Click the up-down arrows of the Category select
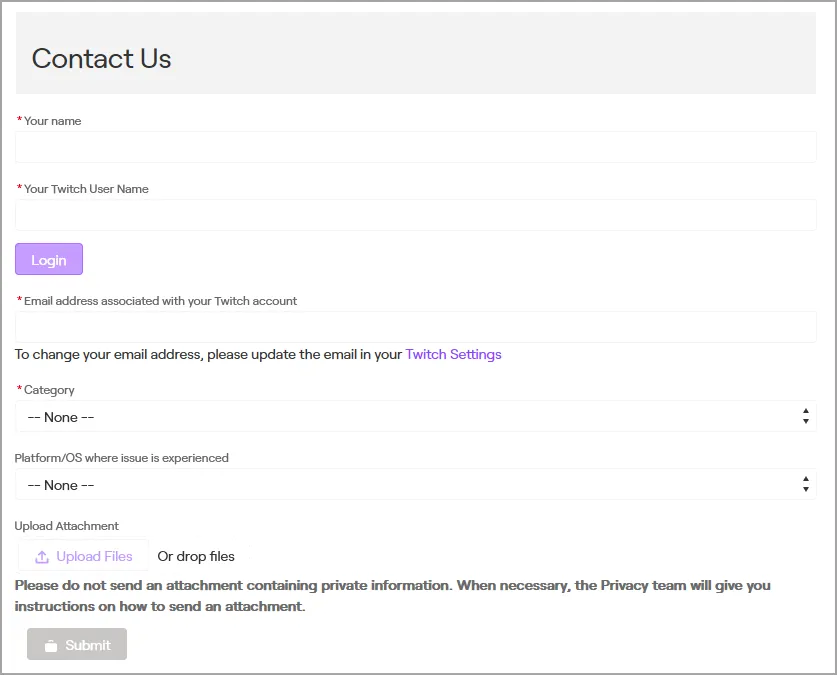This screenshot has width=837, height=675. (x=805, y=417)
